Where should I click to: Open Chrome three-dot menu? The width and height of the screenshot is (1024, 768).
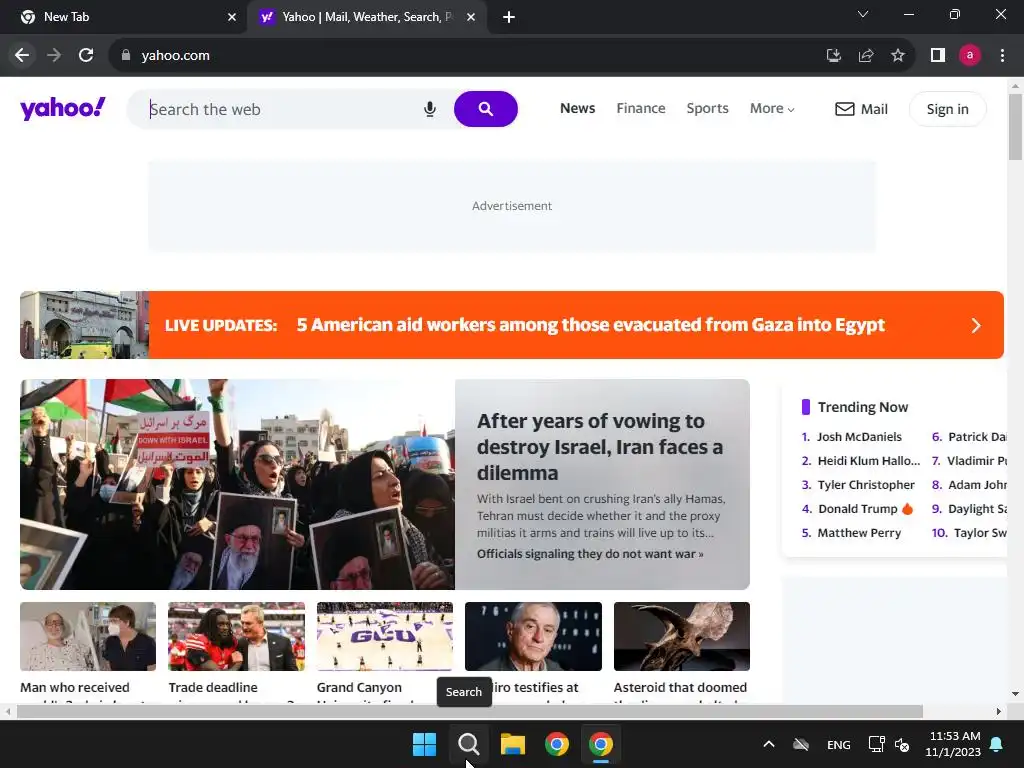tap(1002, 56)
